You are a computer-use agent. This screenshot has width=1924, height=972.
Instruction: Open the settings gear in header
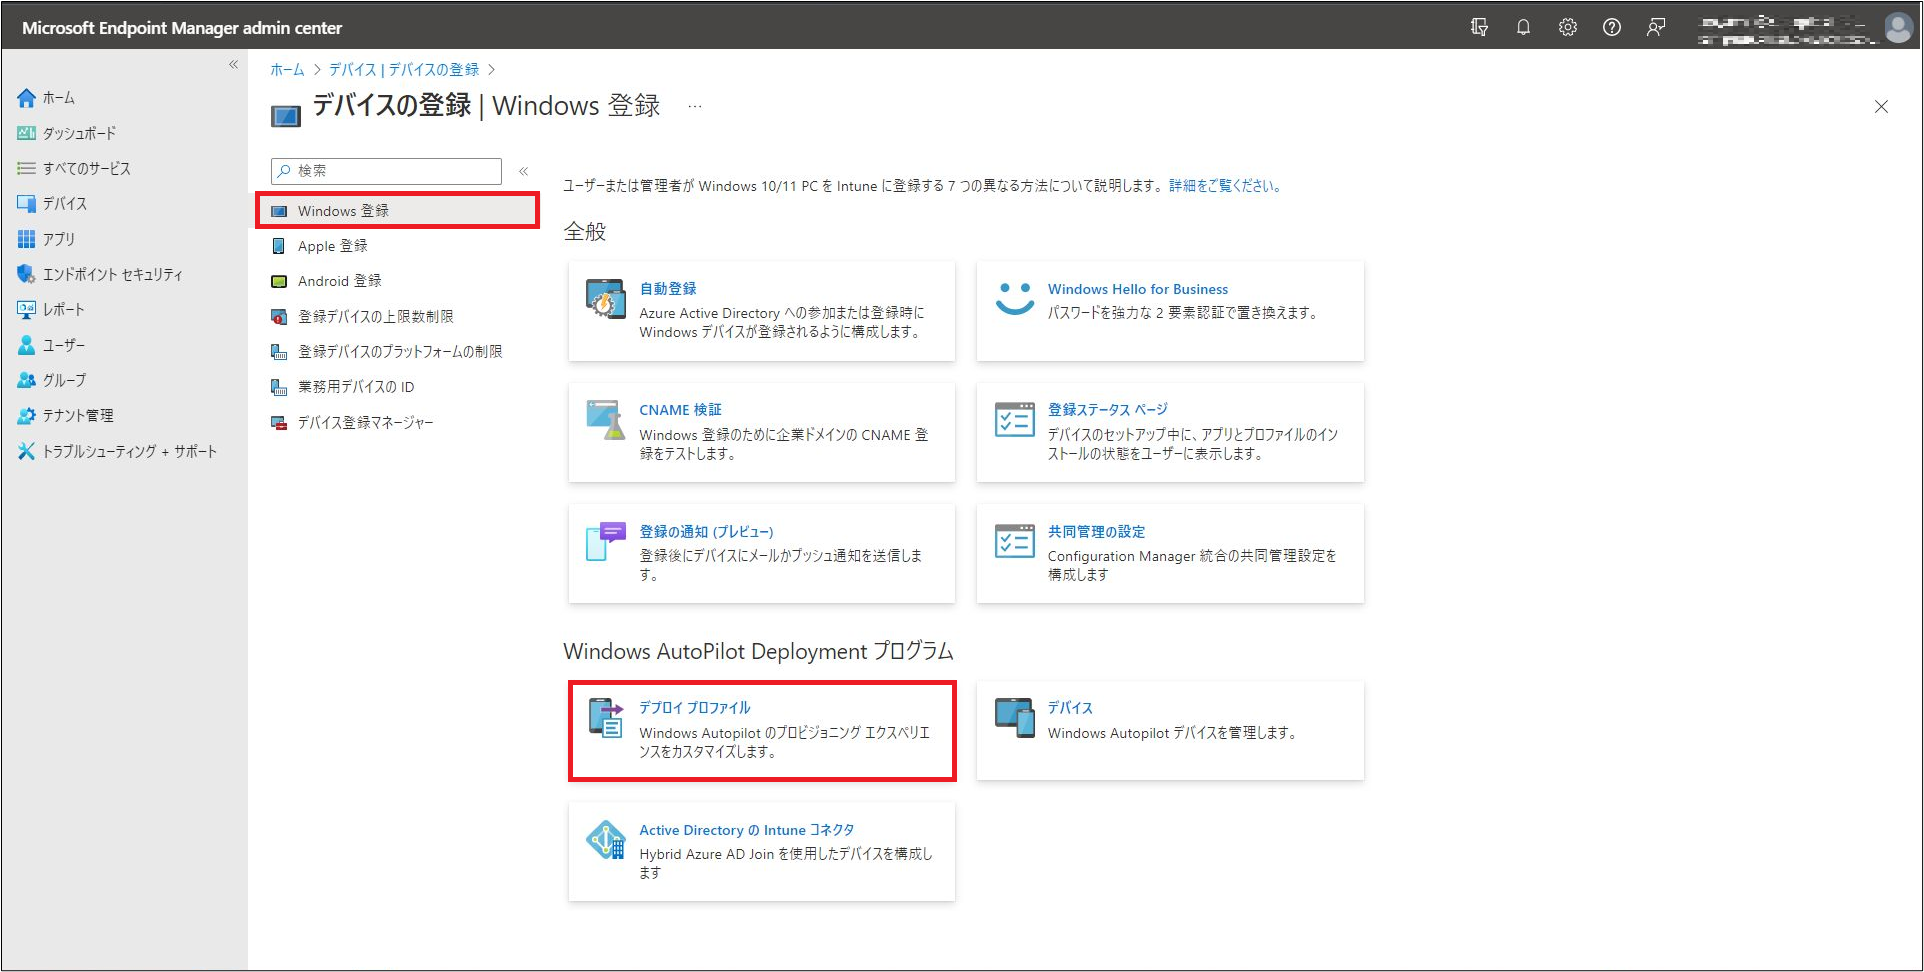coord(1567,27)
